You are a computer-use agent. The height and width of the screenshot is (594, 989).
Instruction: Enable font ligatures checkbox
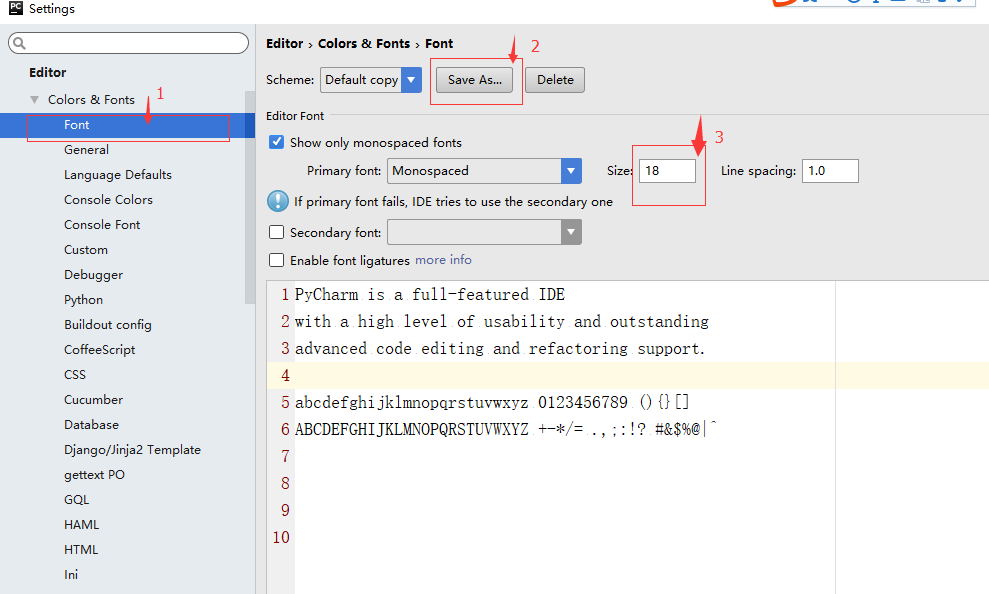click(x=276, y=260)
